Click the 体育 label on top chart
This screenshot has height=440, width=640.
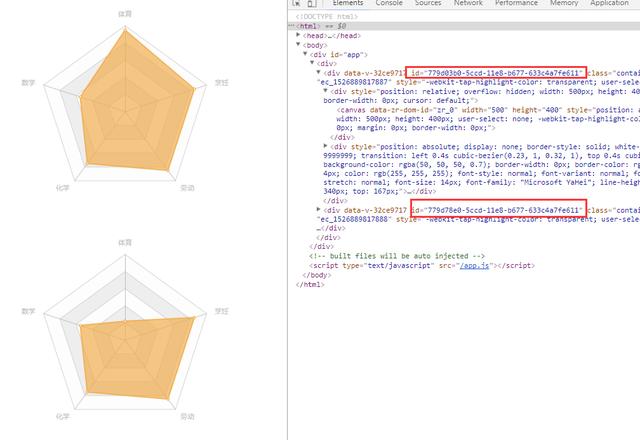tap(125, 14)
